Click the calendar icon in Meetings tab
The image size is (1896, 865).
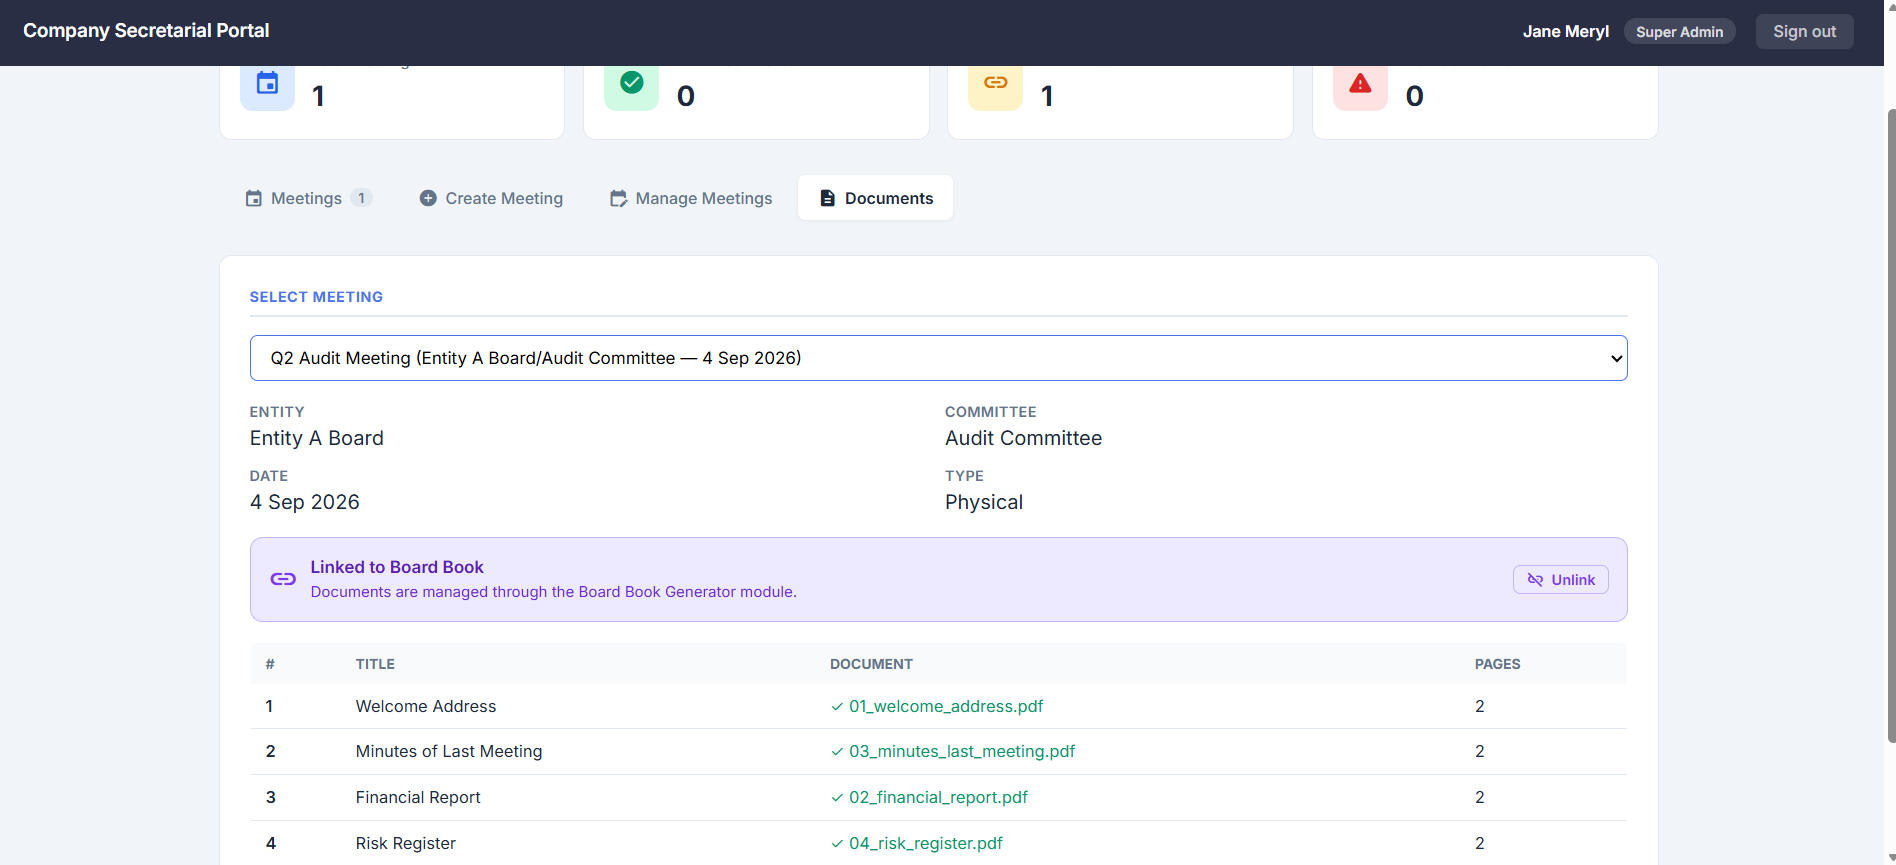[x=254, y=198]
